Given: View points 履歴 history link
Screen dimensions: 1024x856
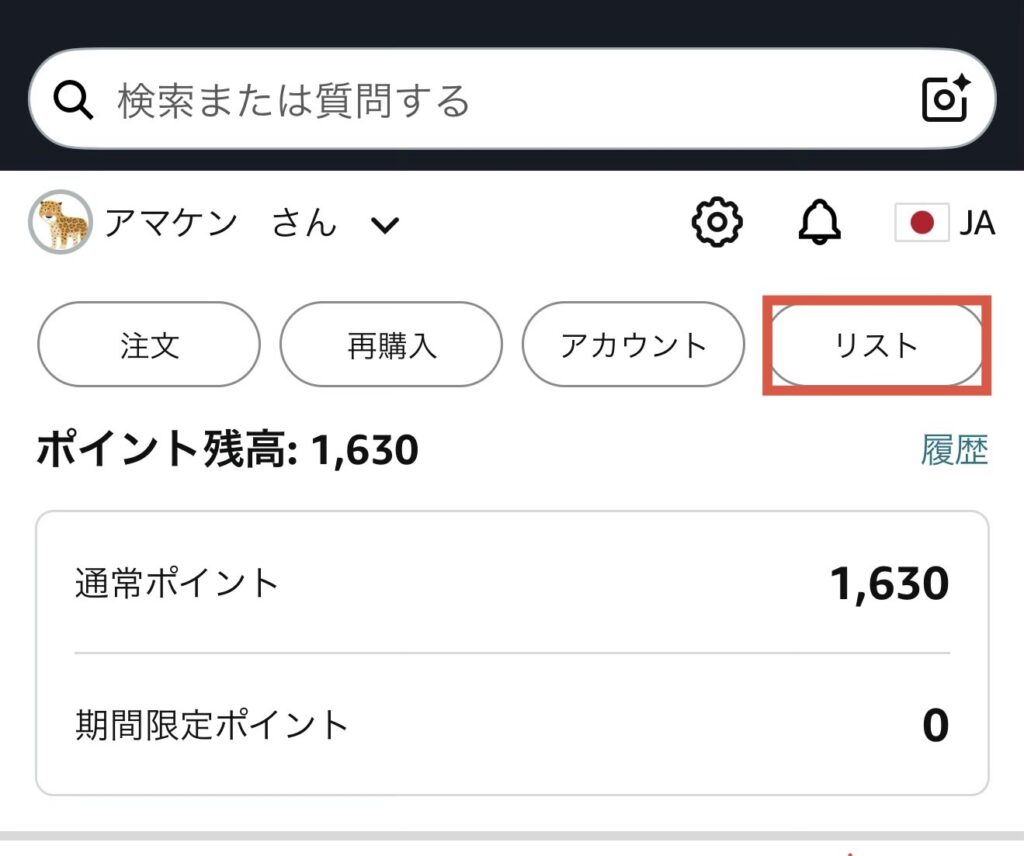Looking at the screenshot, I should [954, 451].
